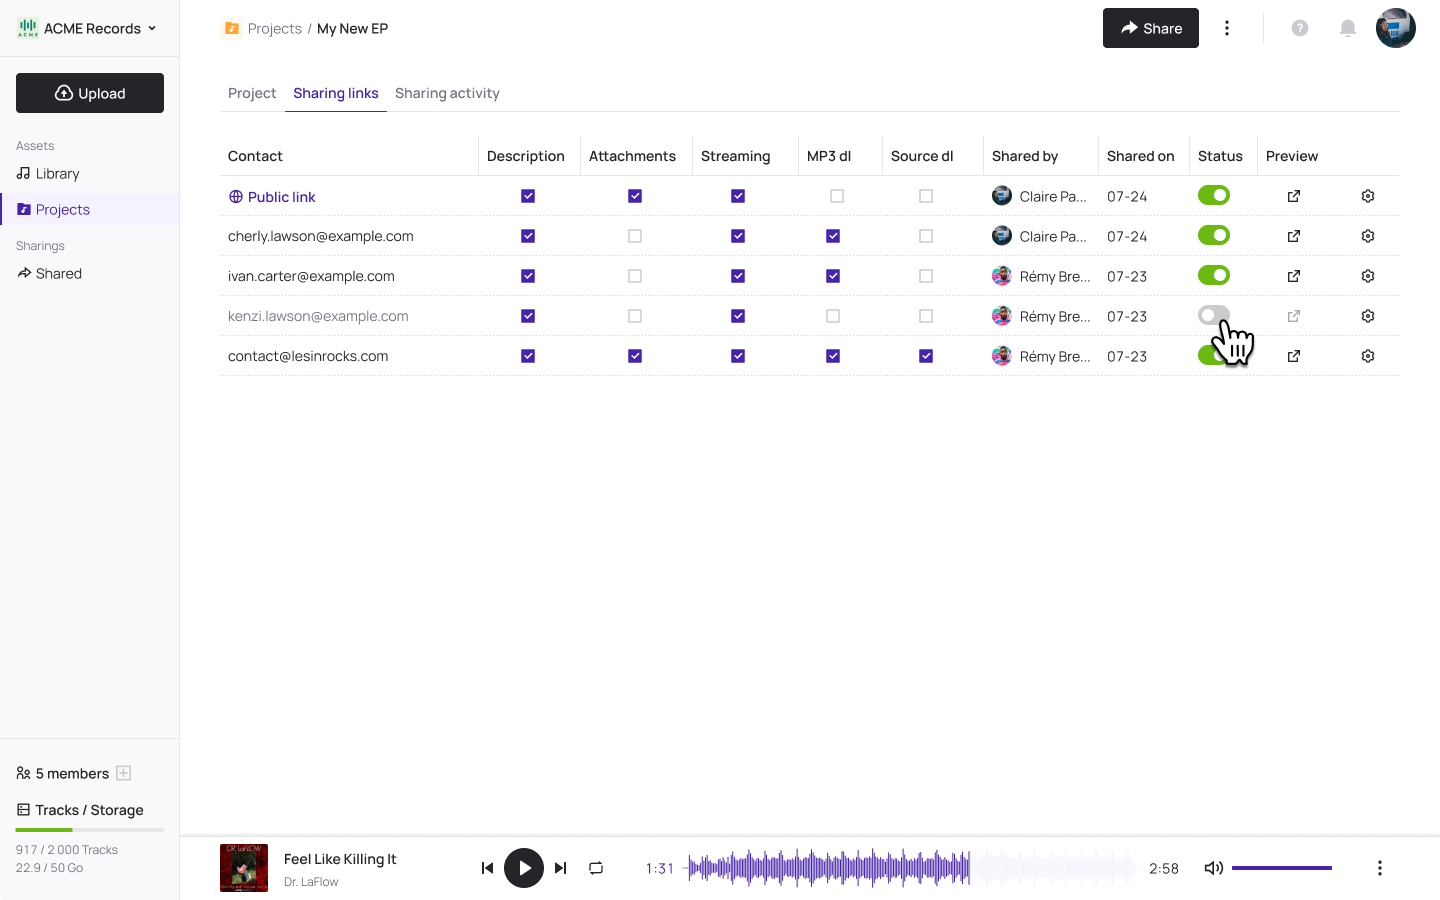Viewport: 1440px width, 900px height.
Task: Click the Dr. LaFlow artist name
Action: [x=311, y=882]
